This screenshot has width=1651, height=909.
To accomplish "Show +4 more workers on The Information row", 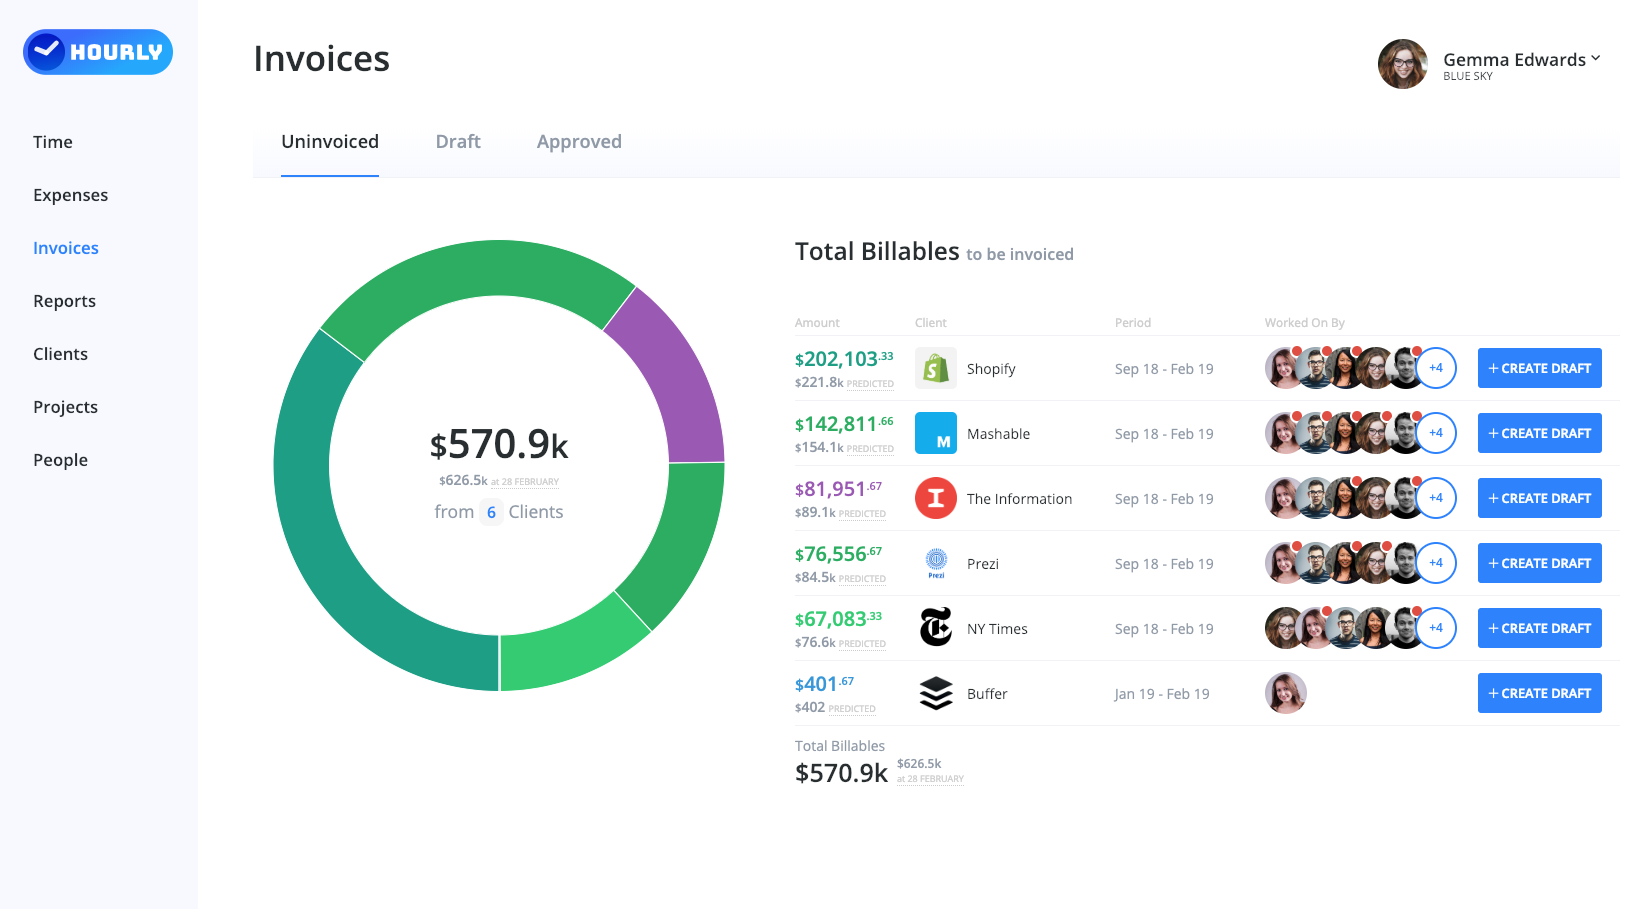I will pos(1436,498).
